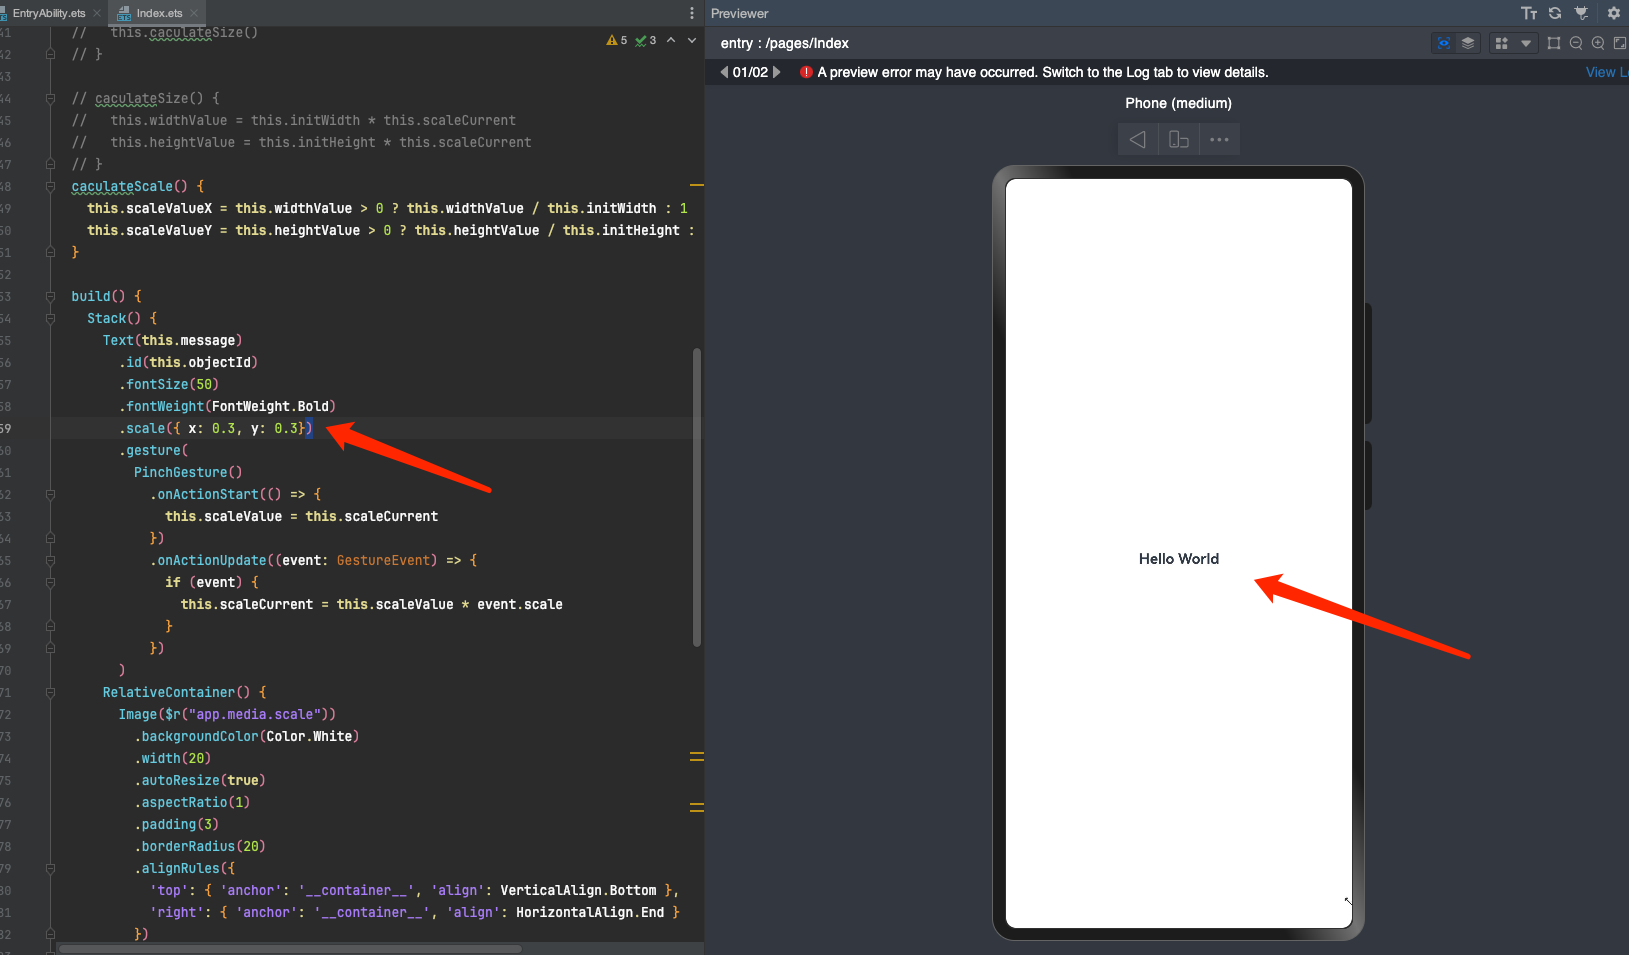The height and width of the screenshot is (955, 1629).
Task: Go to next error with right triangle
Action: pos(776,72)
